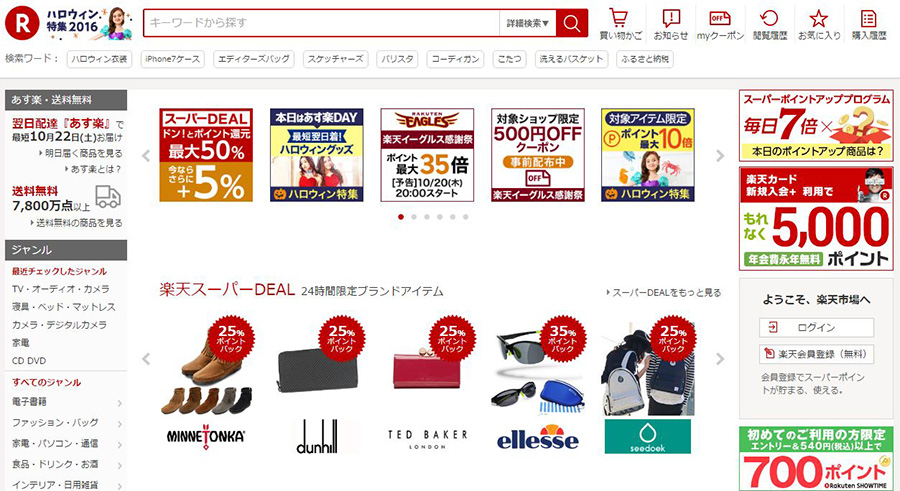Choose the ハロウィン衣装 search keyword tag
The height and width of the screenshot is (491, 900).
click(99, 59)
